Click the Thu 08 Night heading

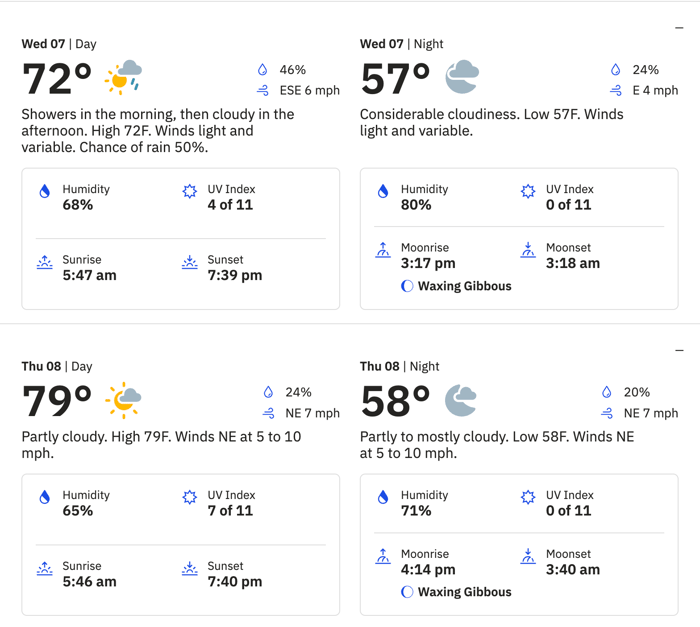pos(399,367)
